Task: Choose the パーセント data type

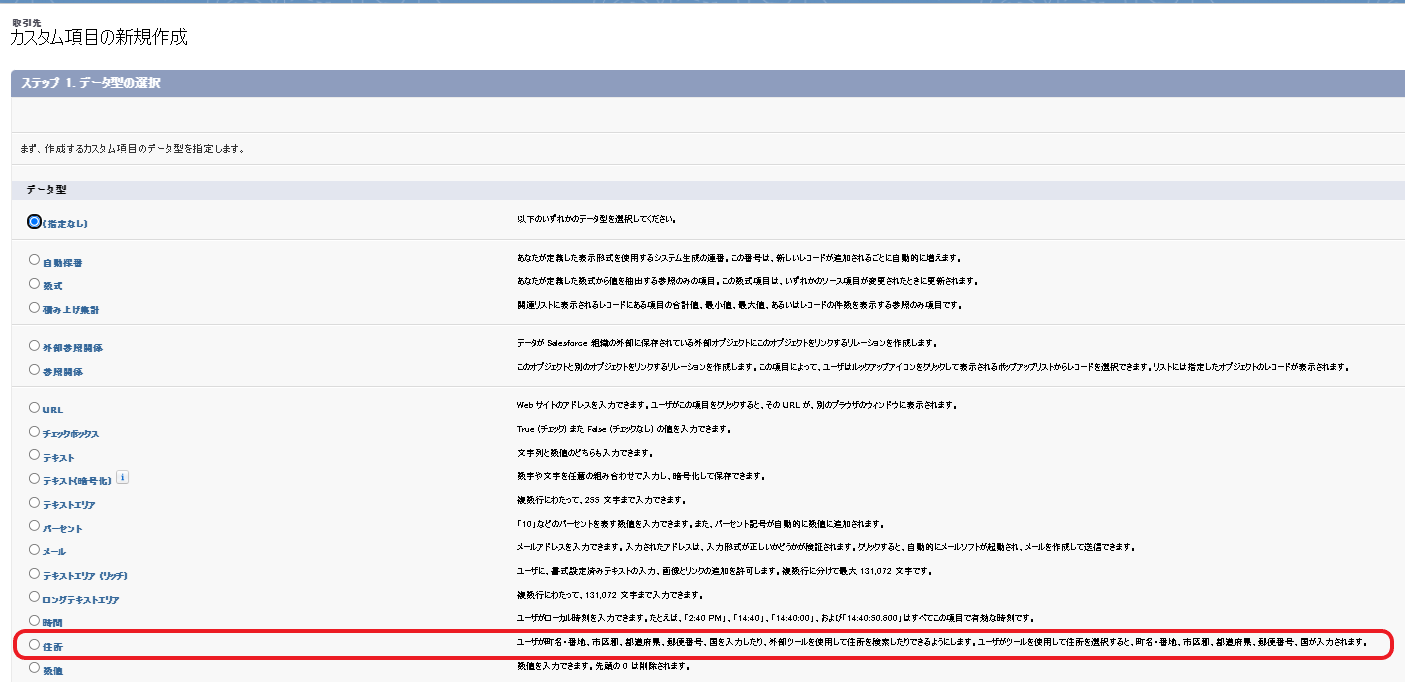Action: pyautogui.click(x=35, y=526)
